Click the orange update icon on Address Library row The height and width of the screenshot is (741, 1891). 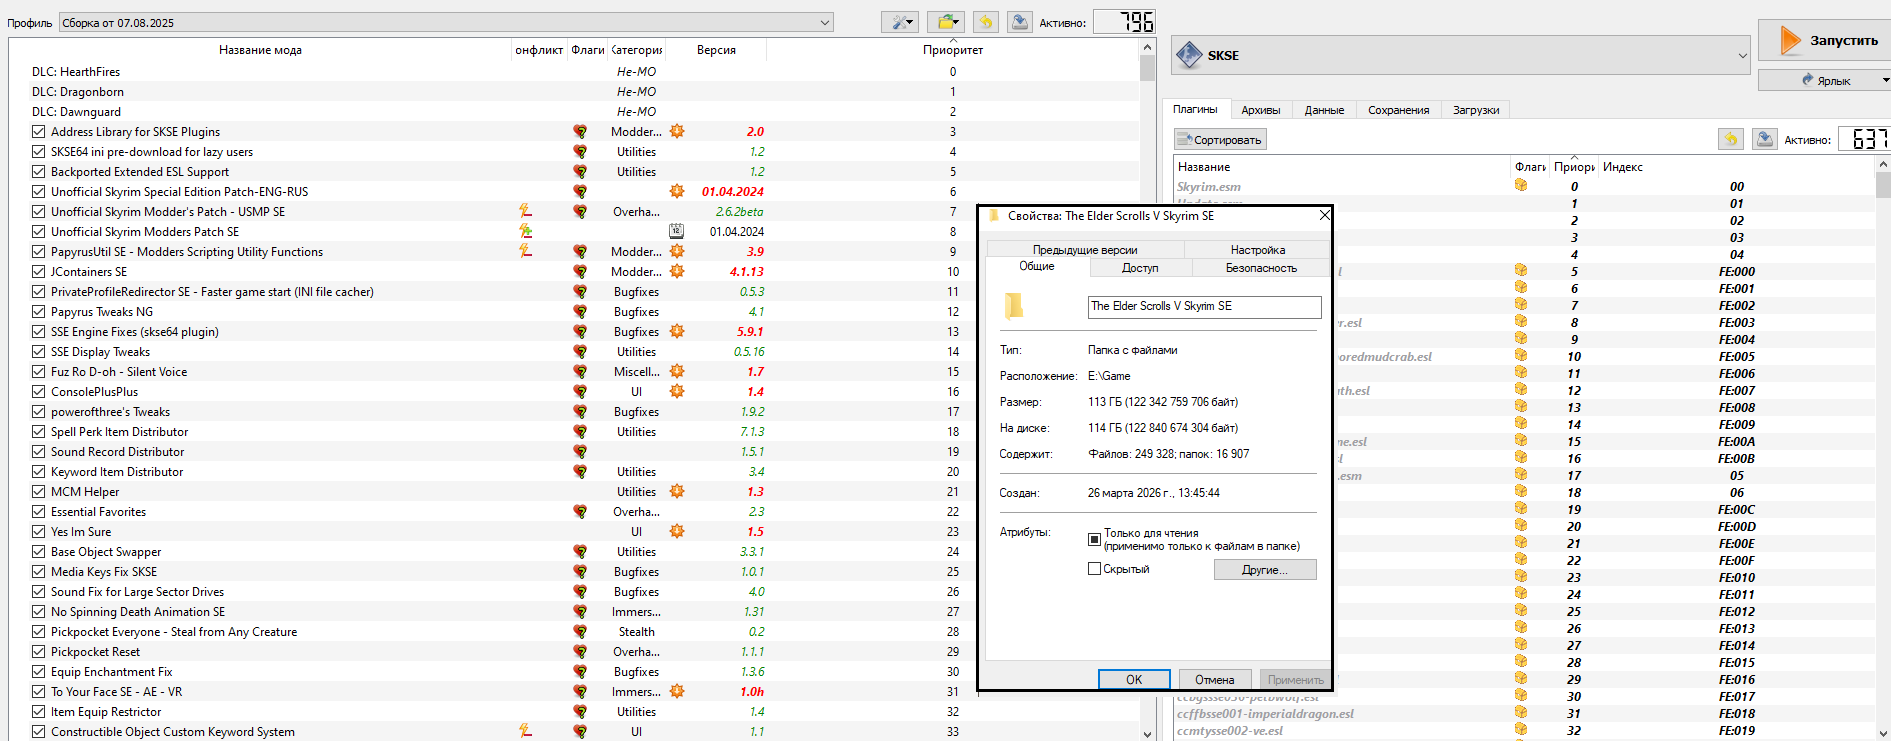point(677,131)
